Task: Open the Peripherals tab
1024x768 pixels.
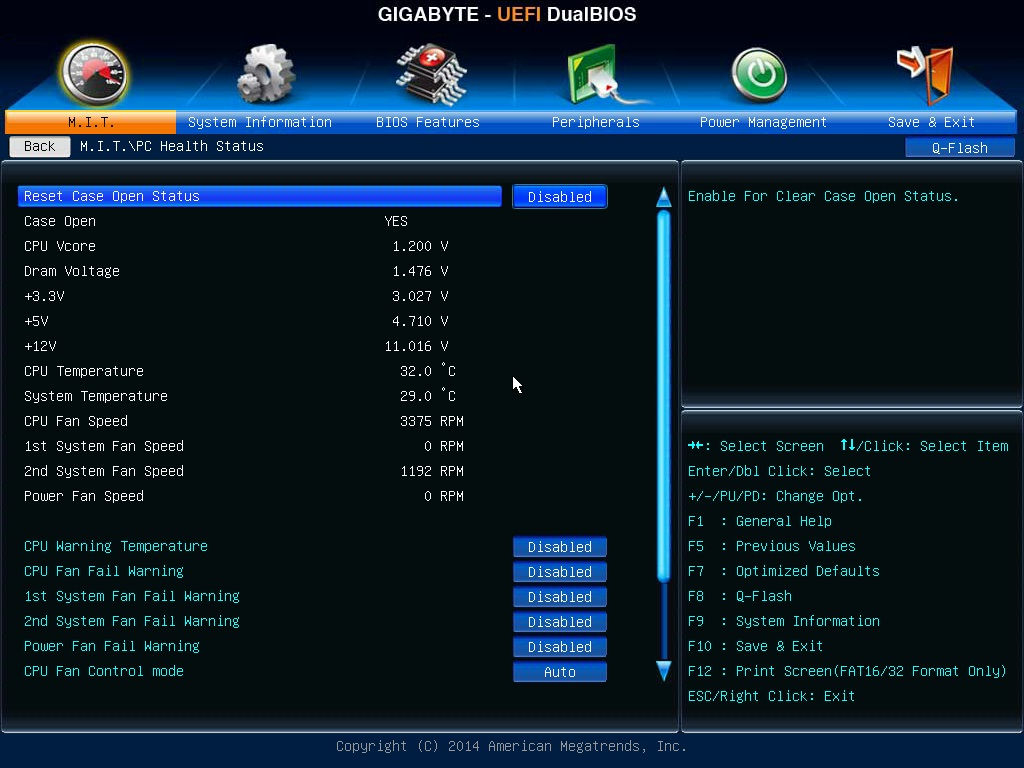Action: click(x=596, y=122)
